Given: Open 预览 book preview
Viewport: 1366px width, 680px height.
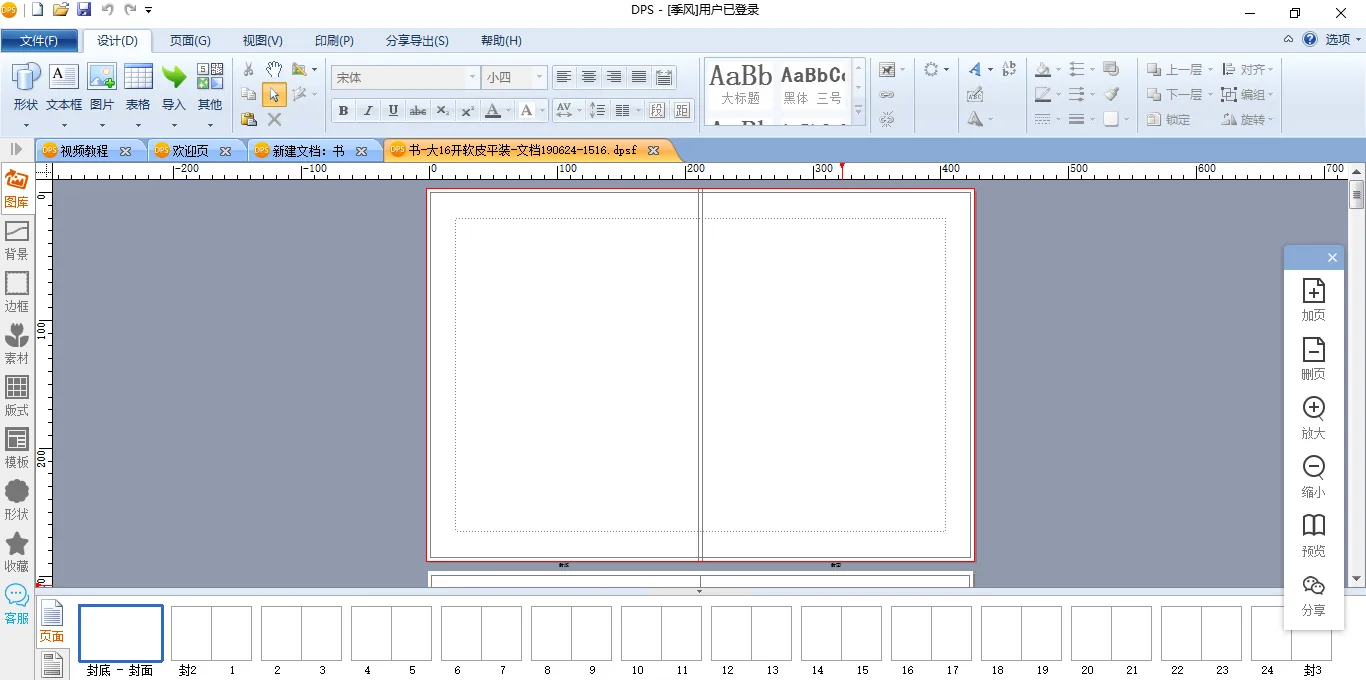Looking at the screenshot, I should click(1313, 535).
